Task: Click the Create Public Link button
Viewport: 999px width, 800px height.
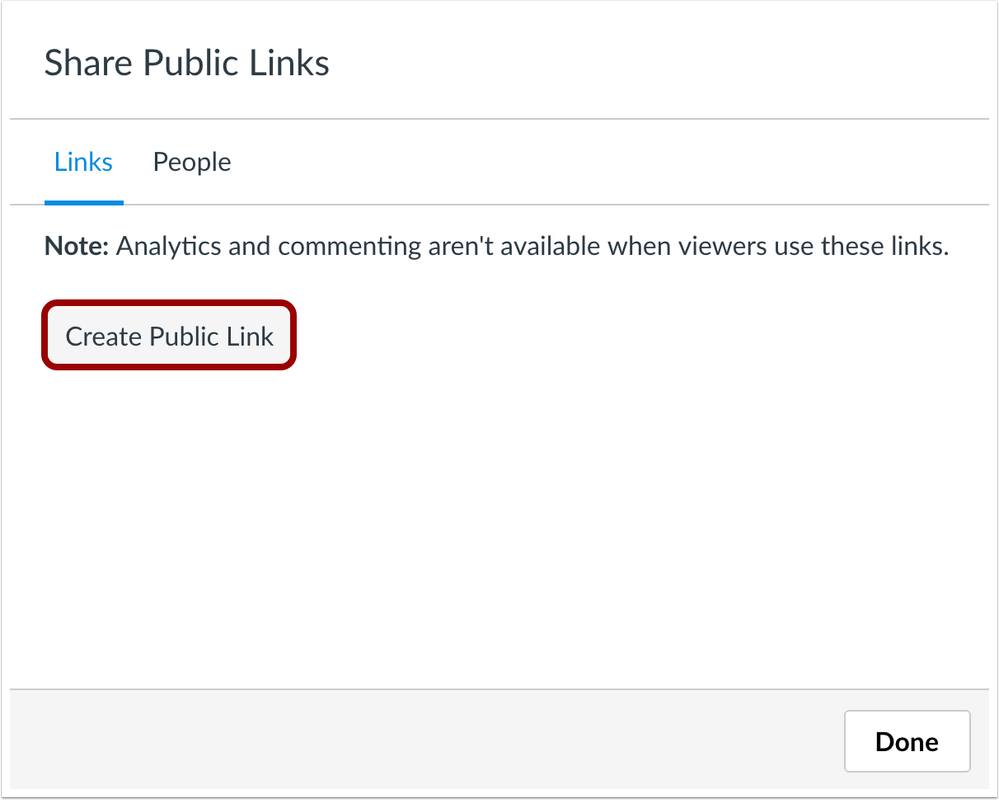Action: 169,336
